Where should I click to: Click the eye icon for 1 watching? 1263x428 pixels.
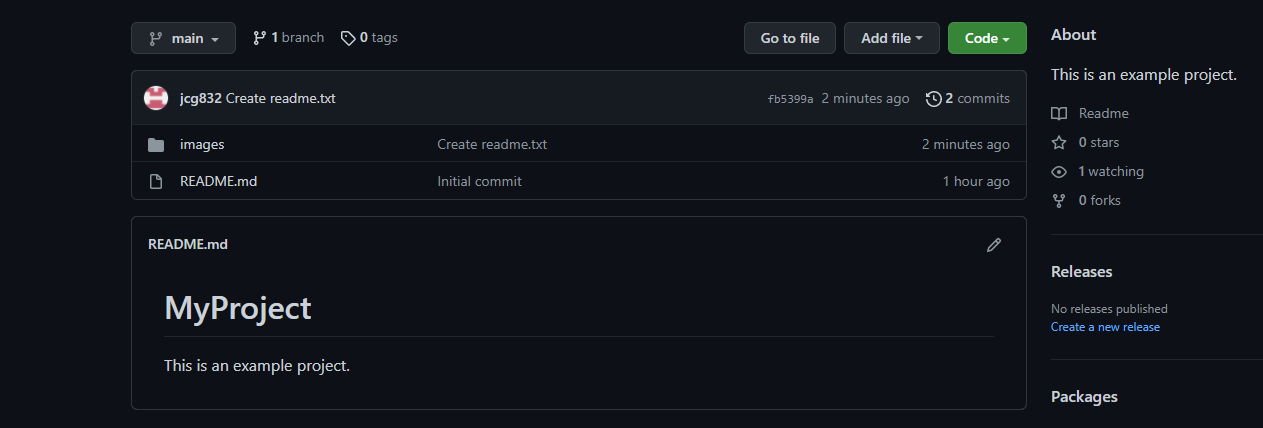[x=1059, y=172]
